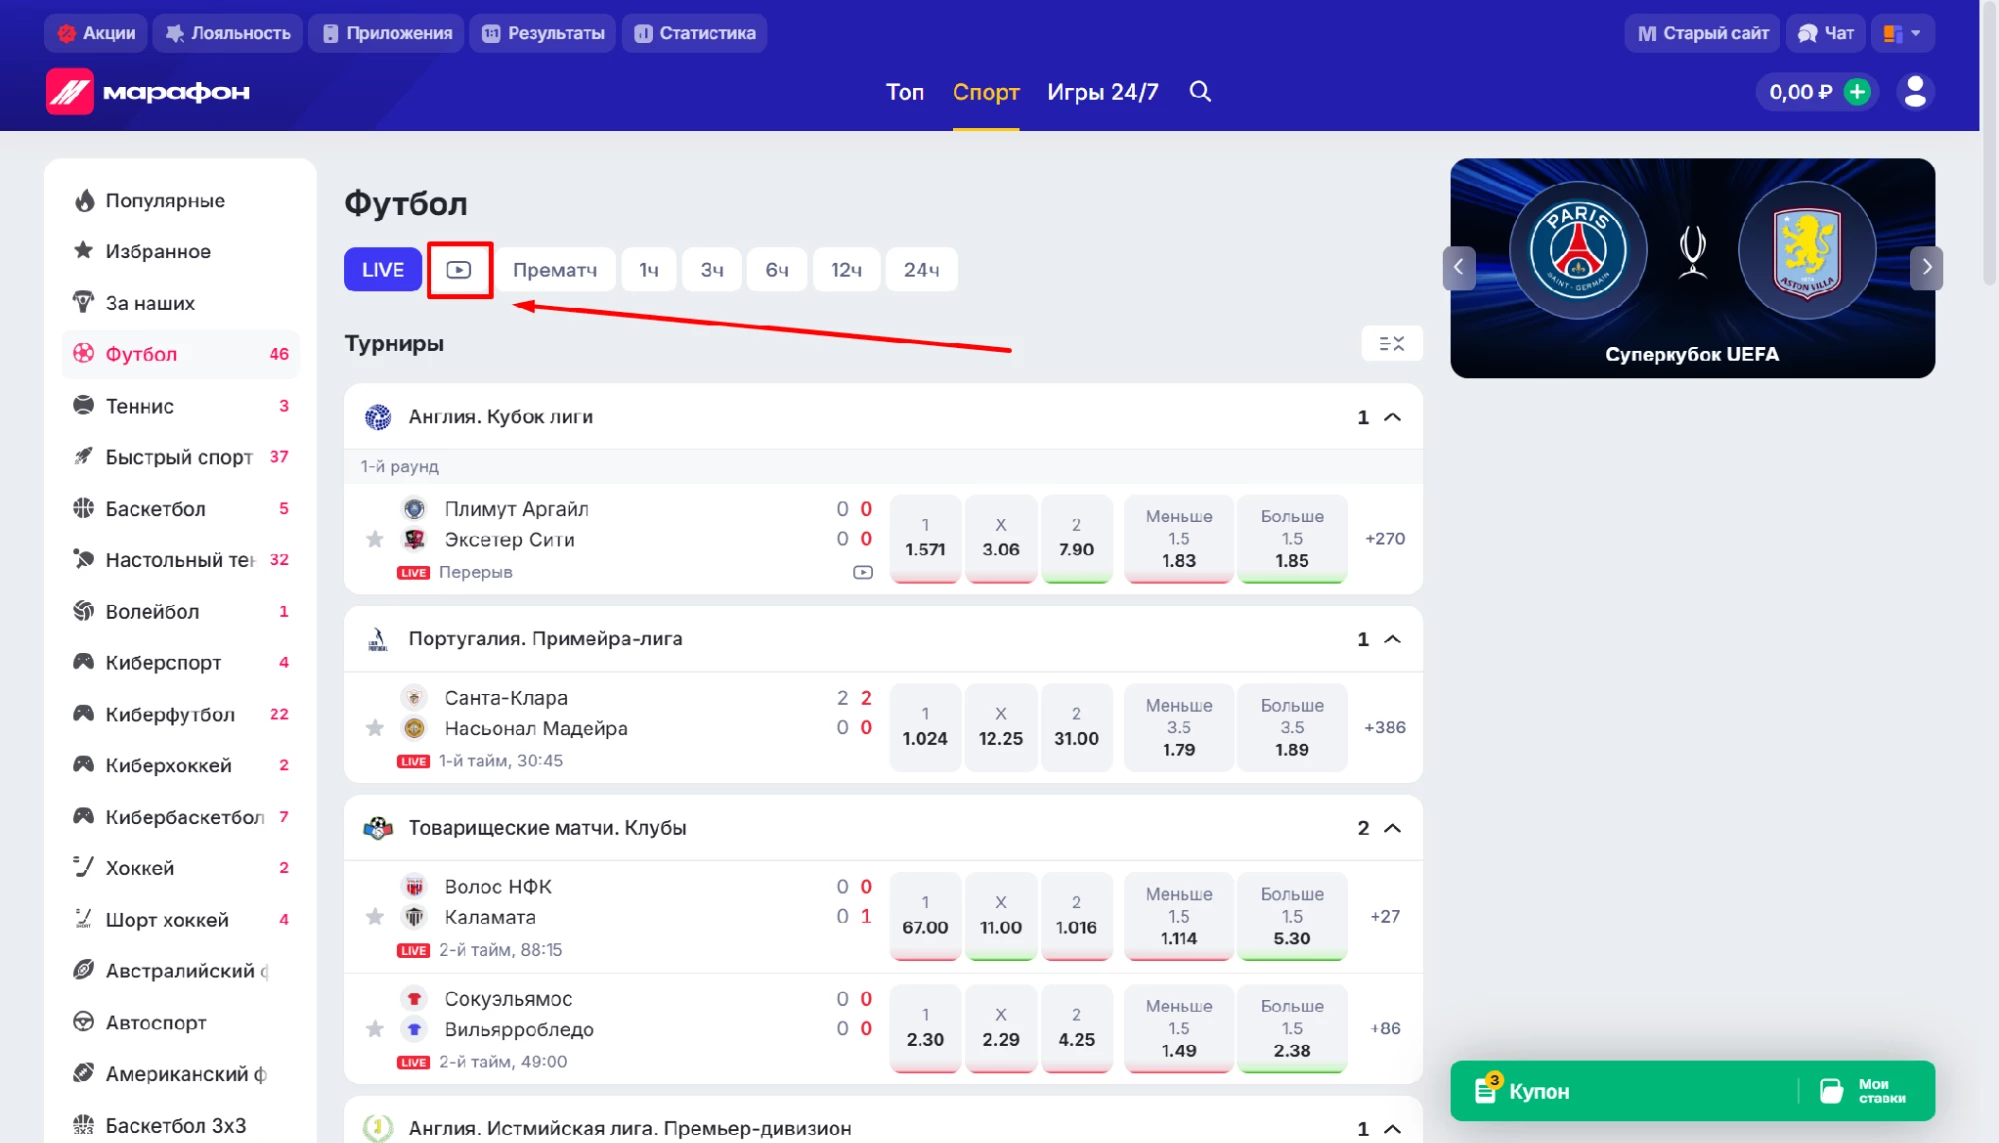Screen dimensions: 1999x1143
Task: Select Баскетбол in the sidebar
Action: tap(181, 509)
